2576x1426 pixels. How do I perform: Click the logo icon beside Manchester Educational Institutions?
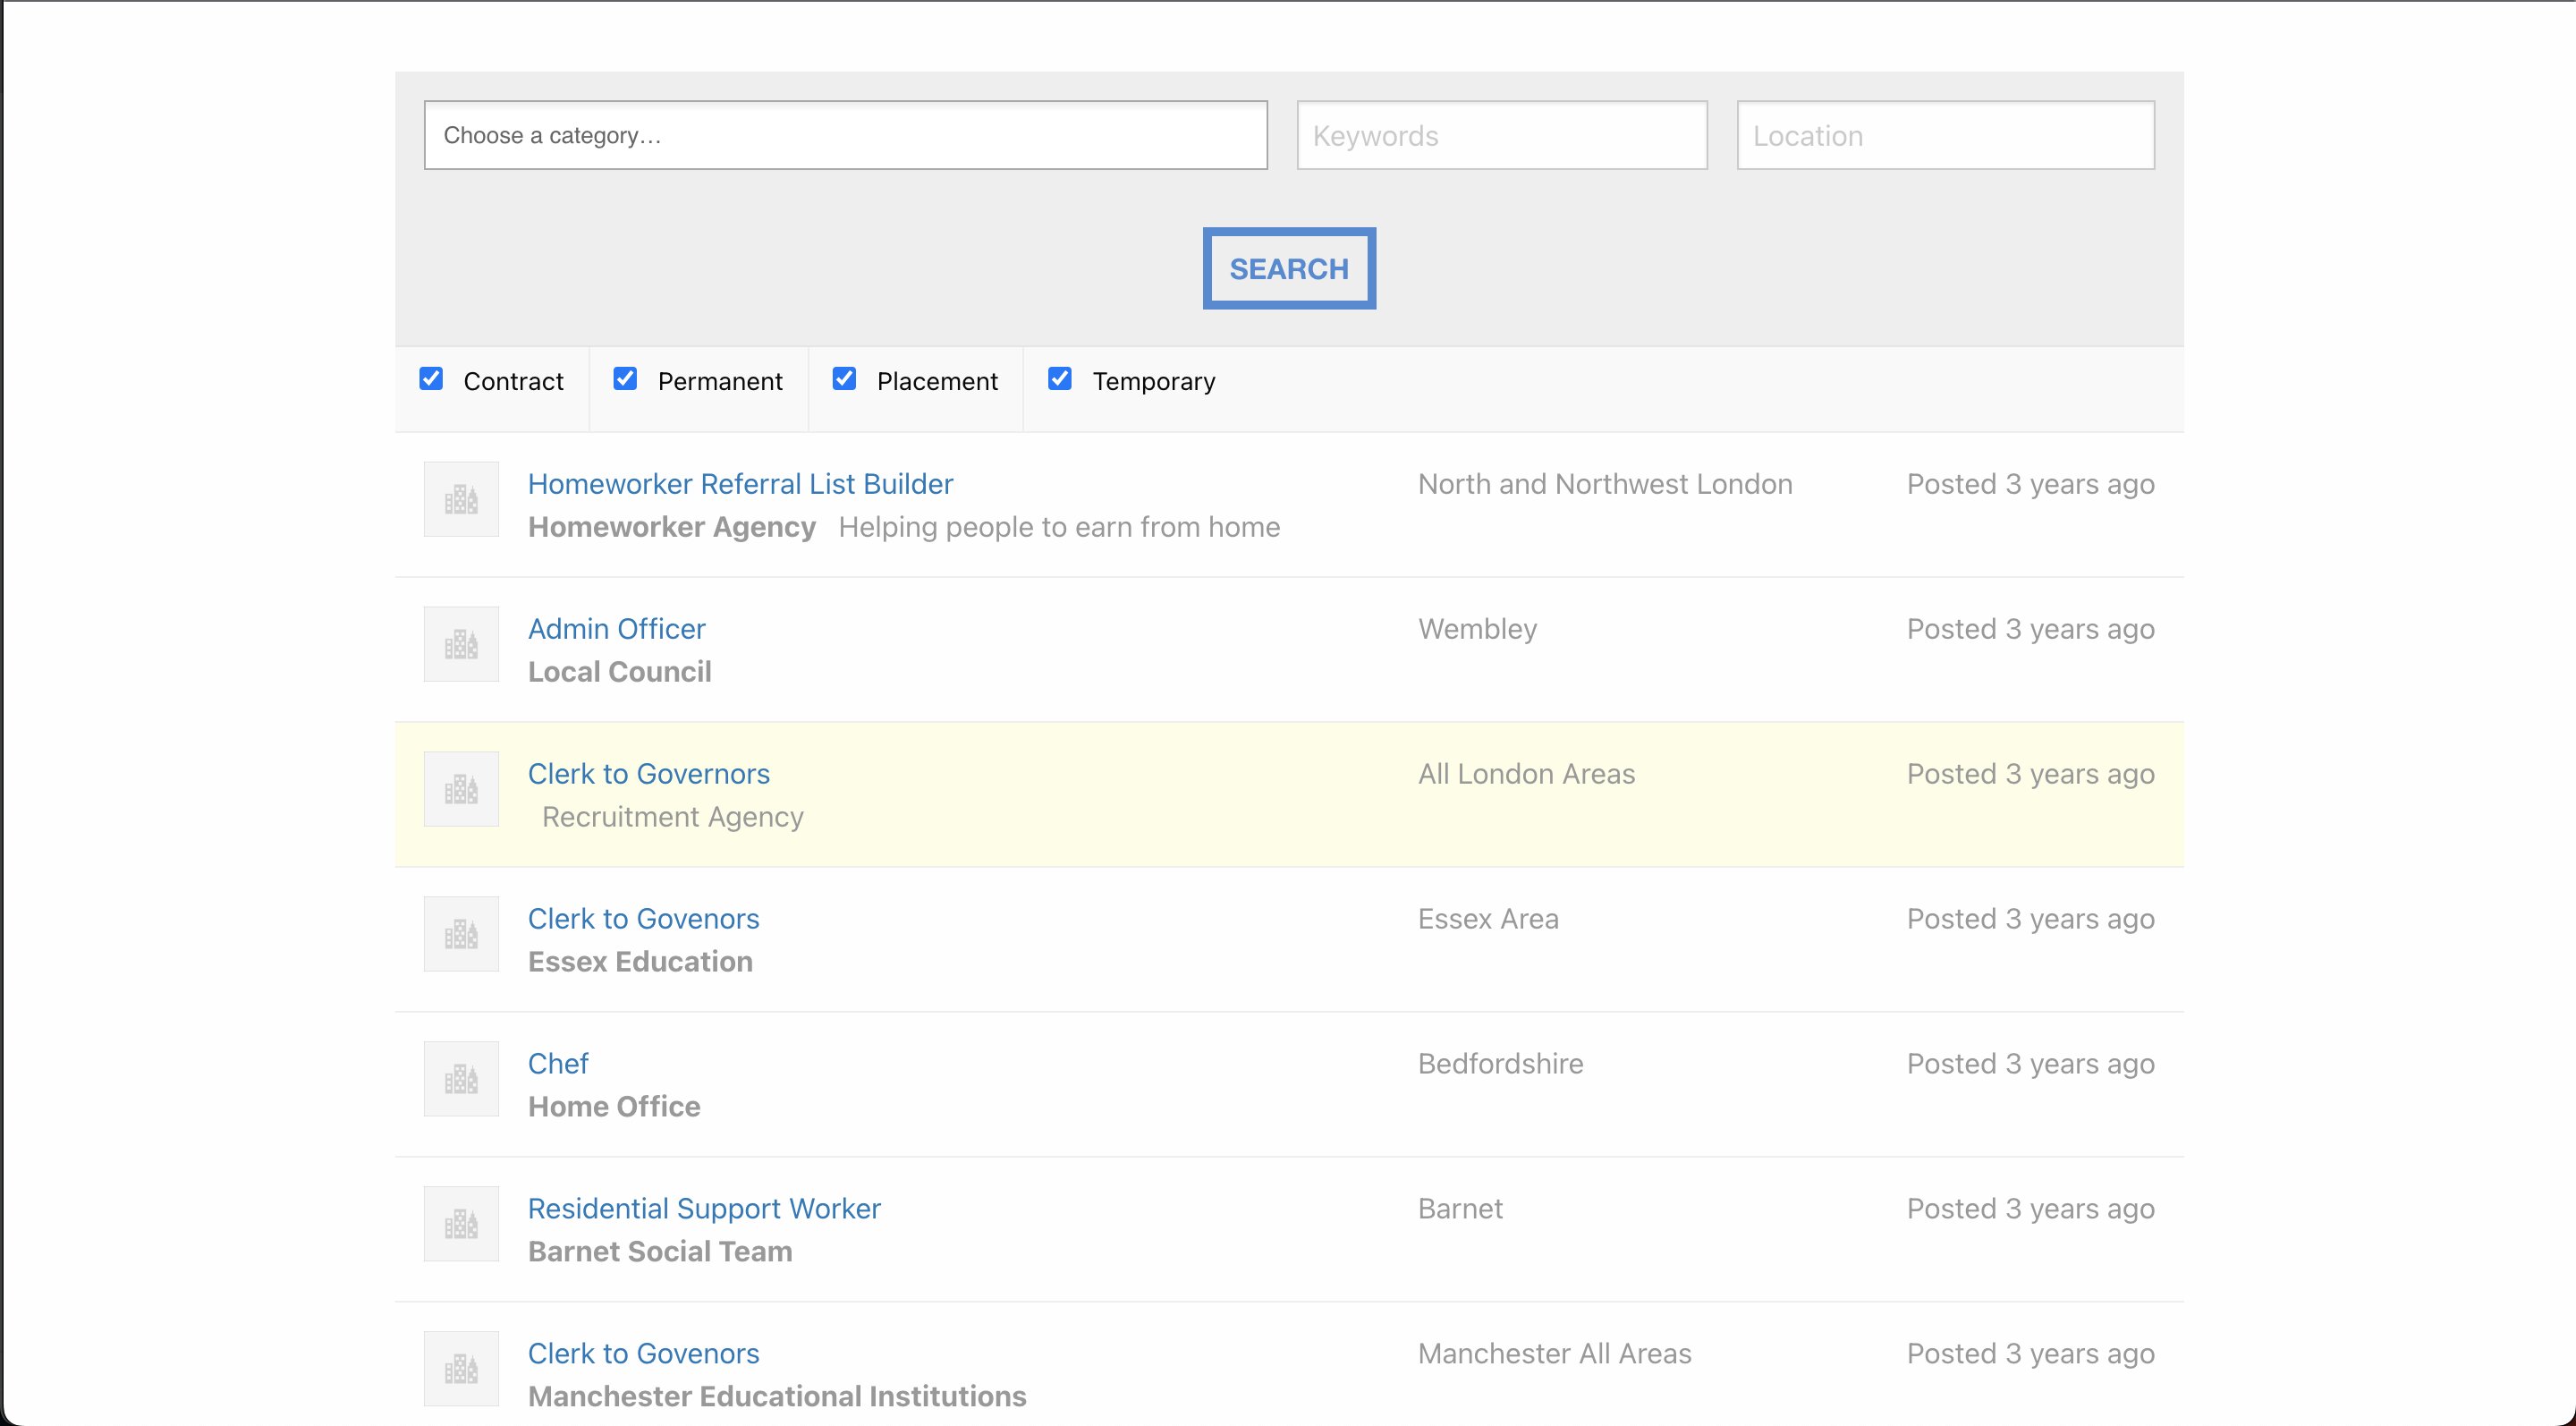click(461, 1369)
